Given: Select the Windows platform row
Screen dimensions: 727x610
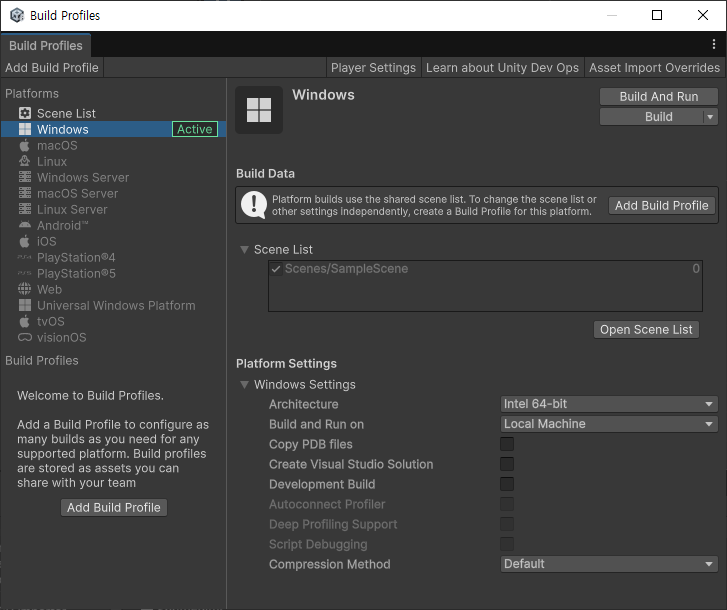Looking at the screenshot, I should [x=113, y=129].
